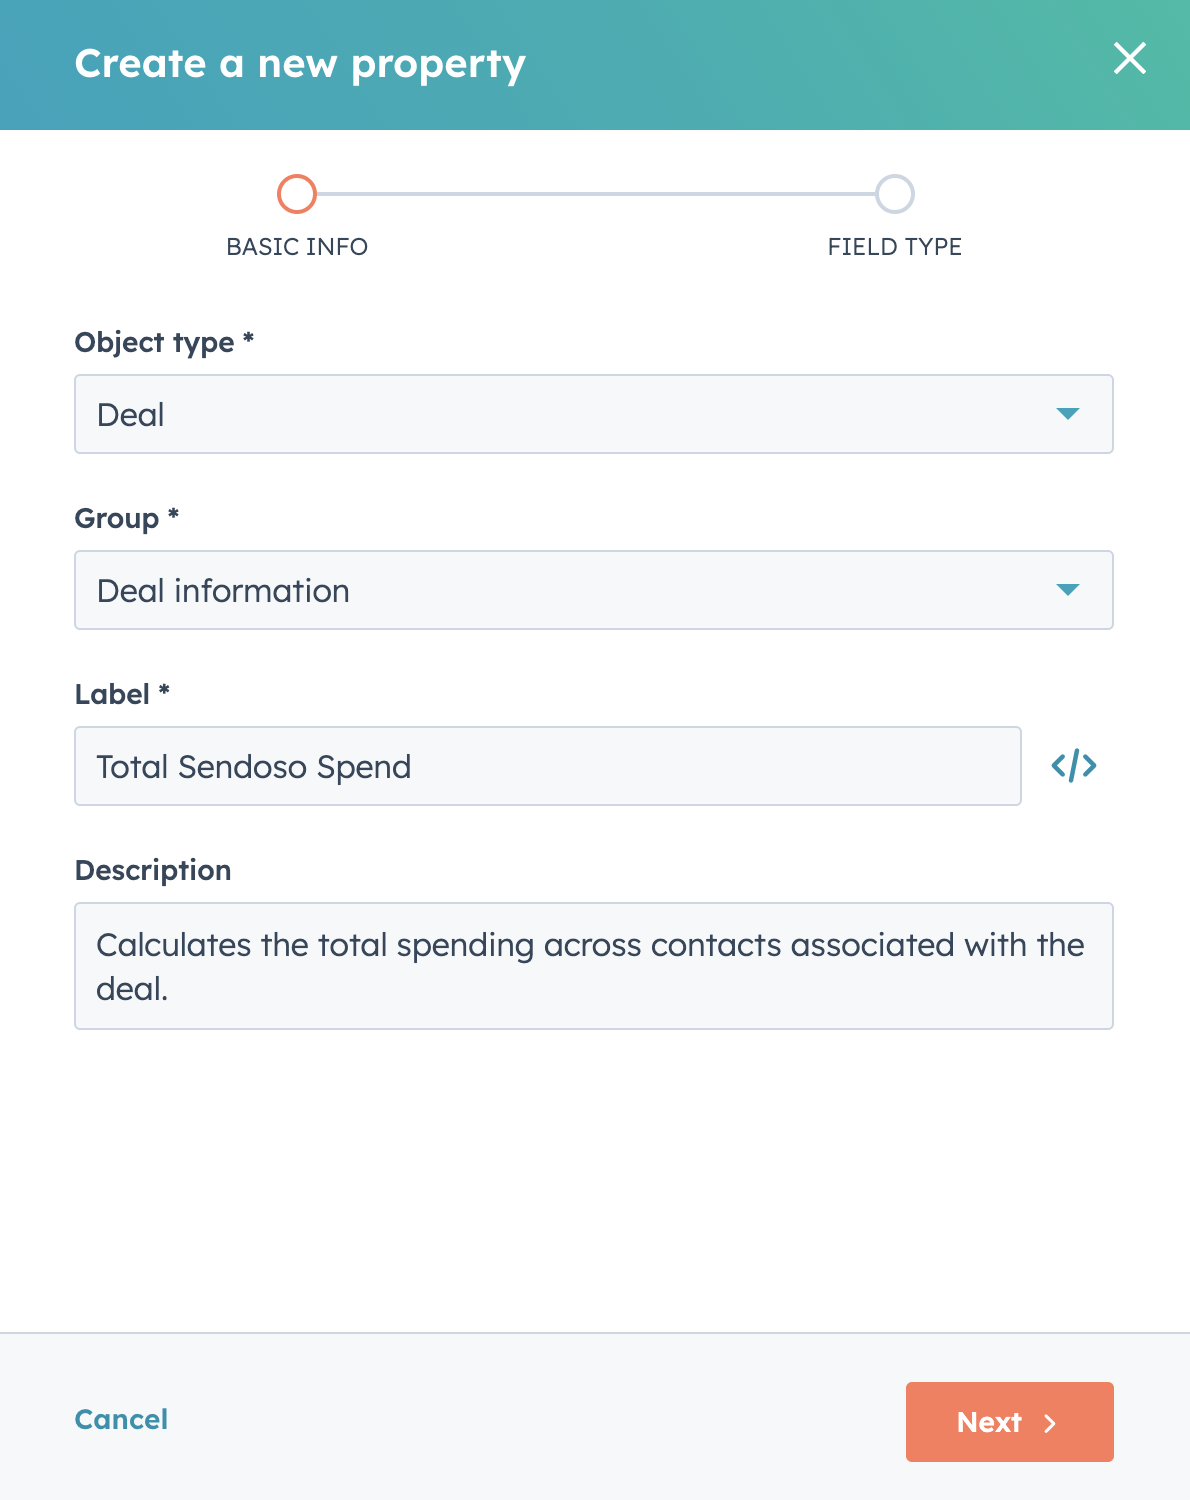
Task: Click the Object type dropdown caret arrow
Action: 1068,414
